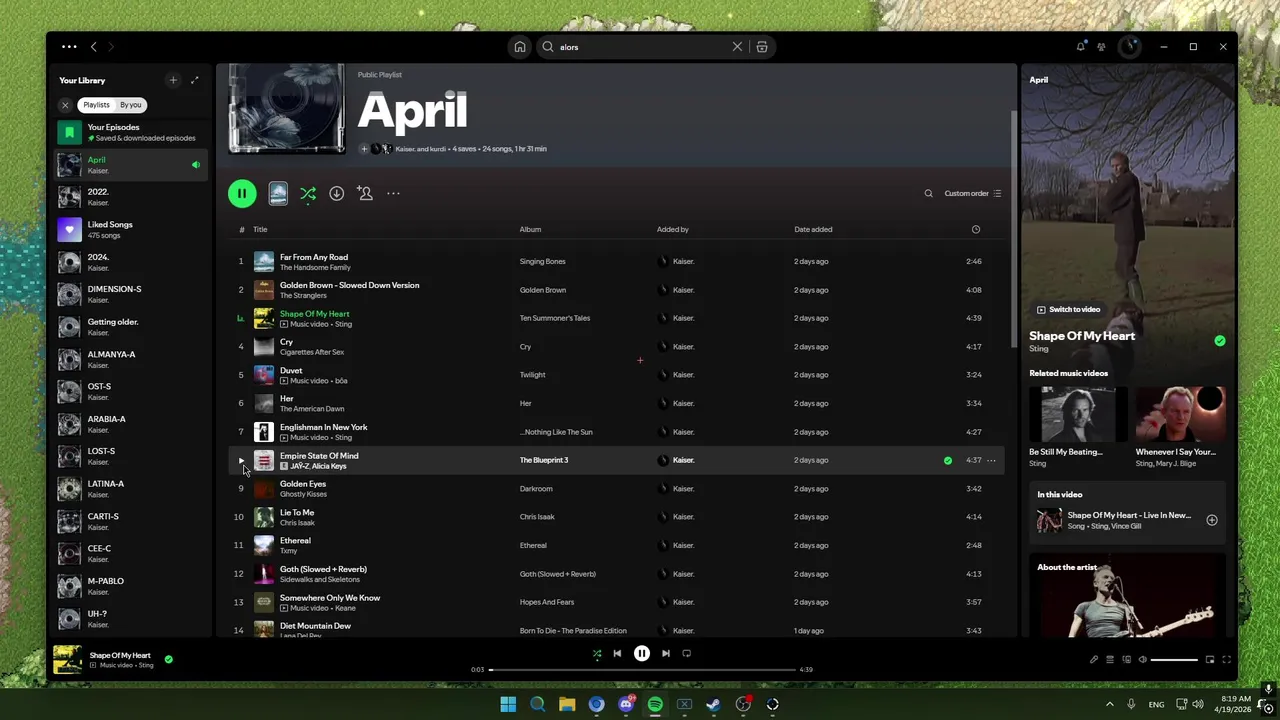This screenshot has height=720, width=1280.
Task: Create a new playlist with plus icon
Action: point(173,80)
